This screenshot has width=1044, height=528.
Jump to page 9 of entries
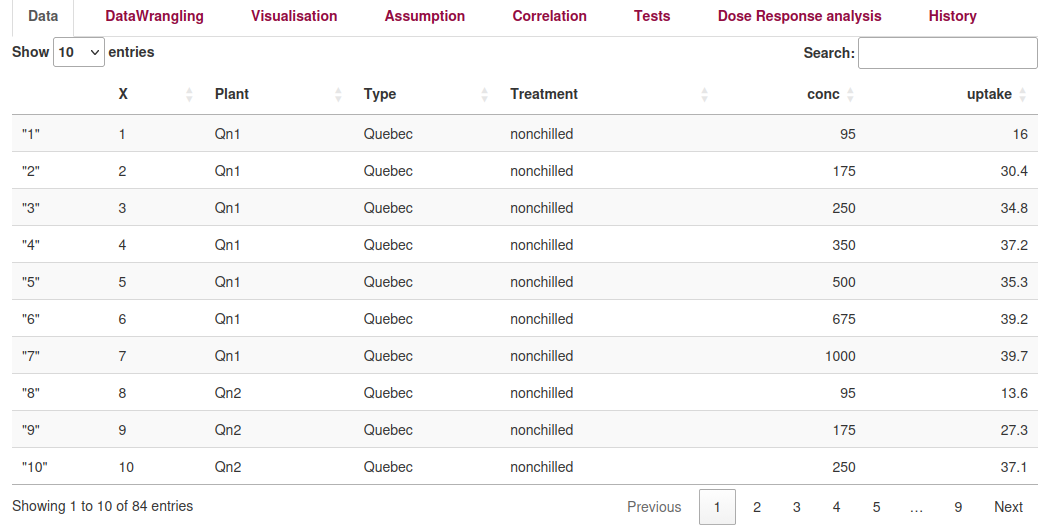click(958, 507)
